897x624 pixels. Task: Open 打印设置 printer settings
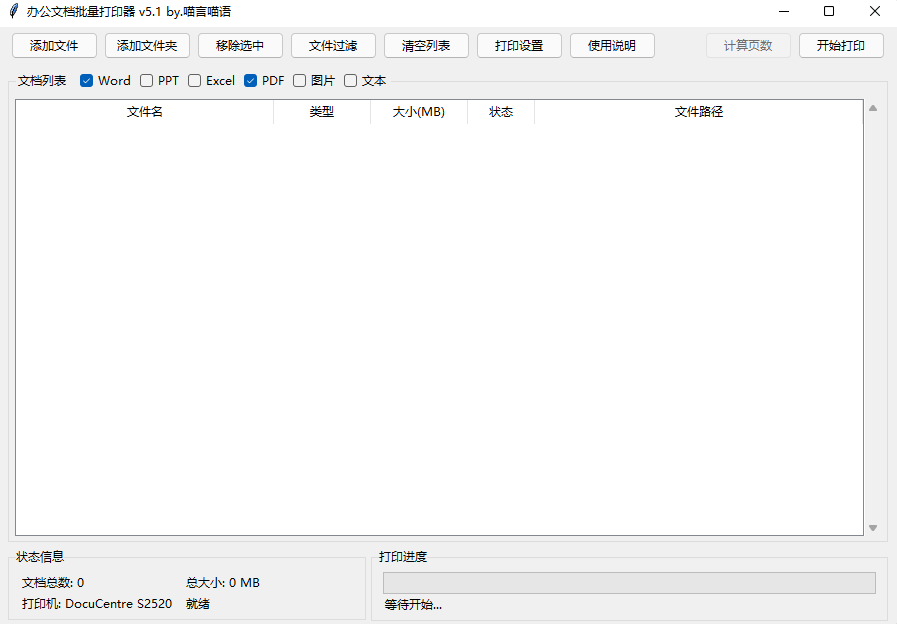(518, 45)
